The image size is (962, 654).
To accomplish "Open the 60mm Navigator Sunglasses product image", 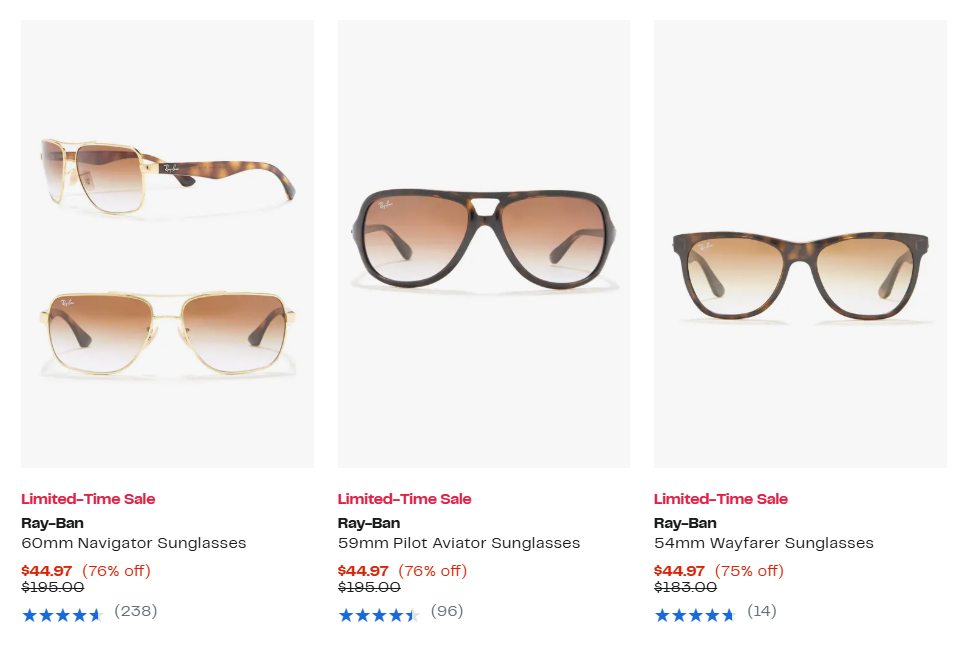I will coord(167,243).
